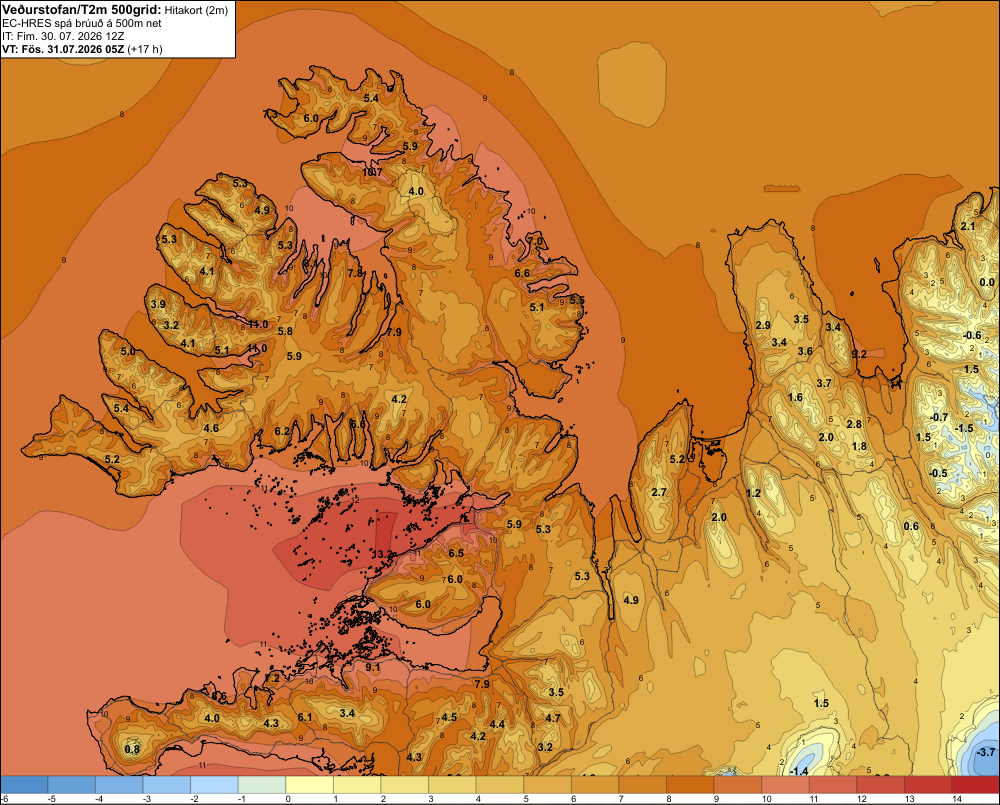Select the 2.7 temperature value on the map
The image size is (1000, 805).
tap(659, 492)
